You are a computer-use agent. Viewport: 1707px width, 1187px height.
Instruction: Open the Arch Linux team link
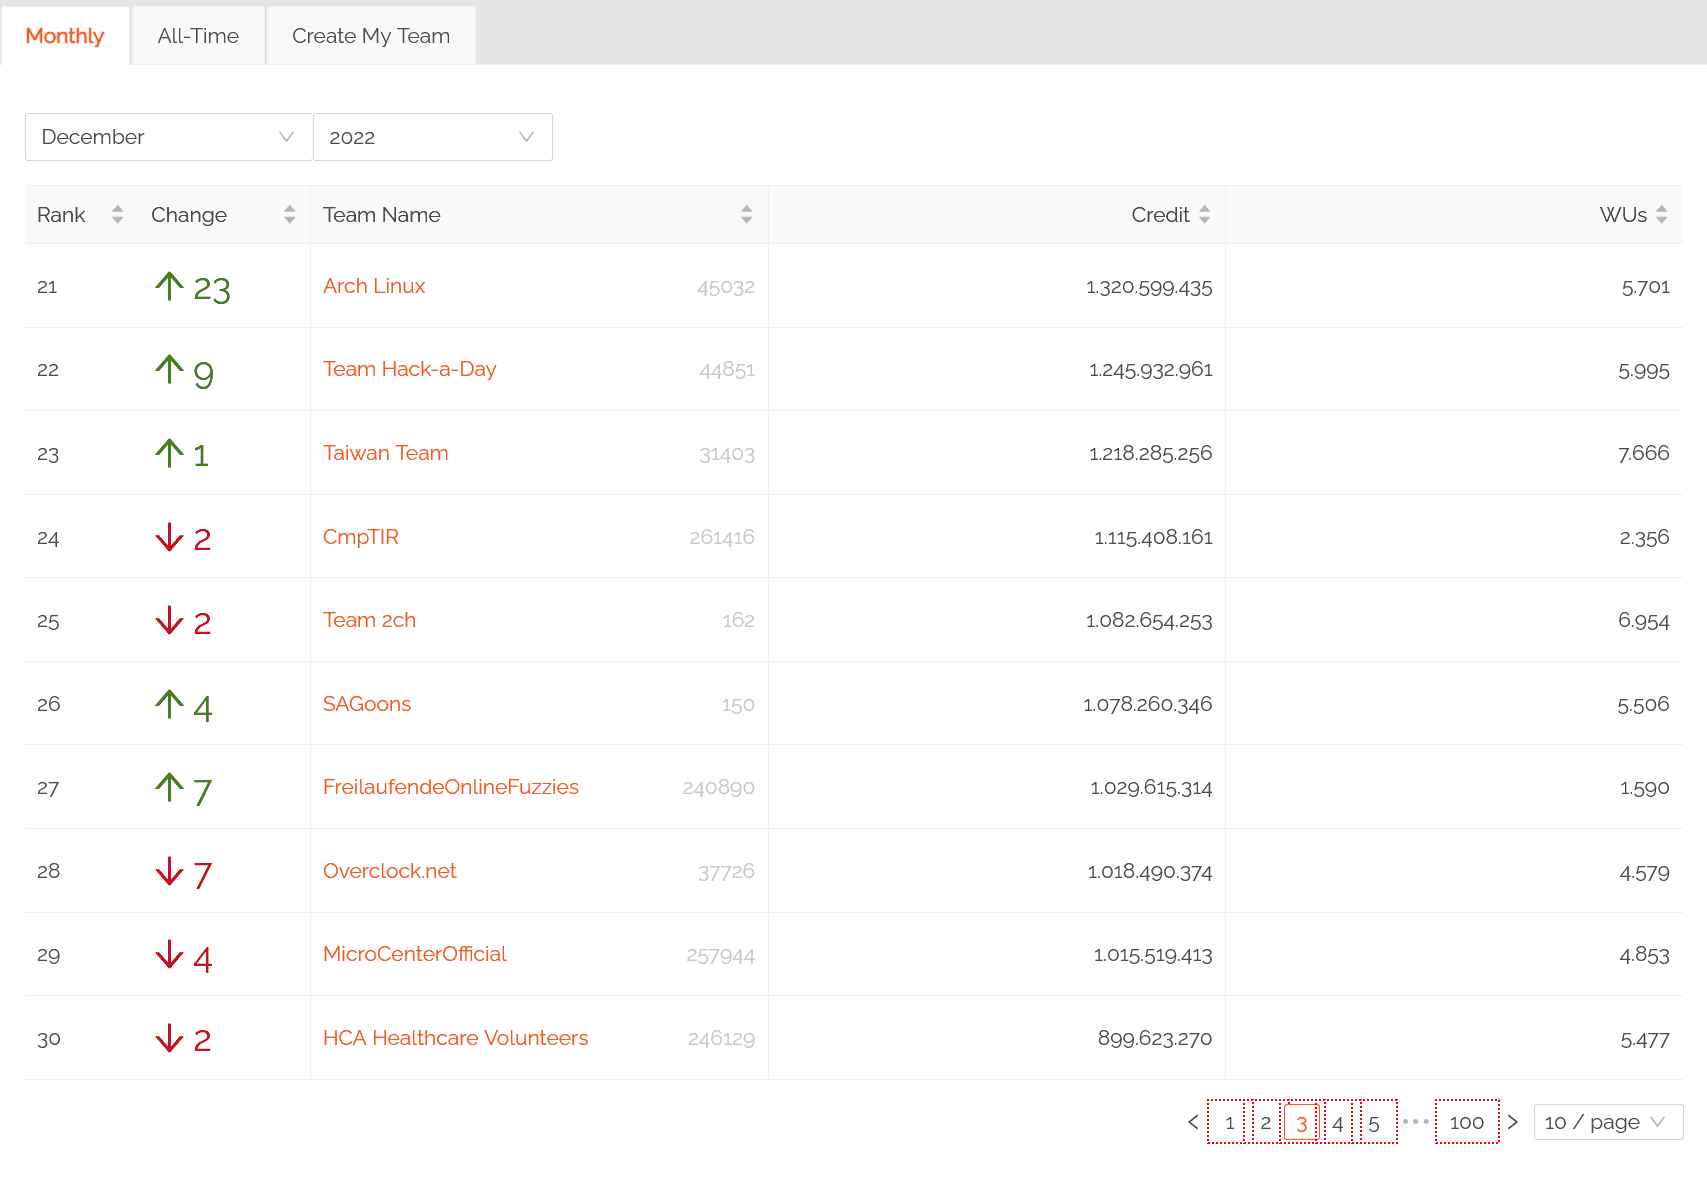coord(374,286)
